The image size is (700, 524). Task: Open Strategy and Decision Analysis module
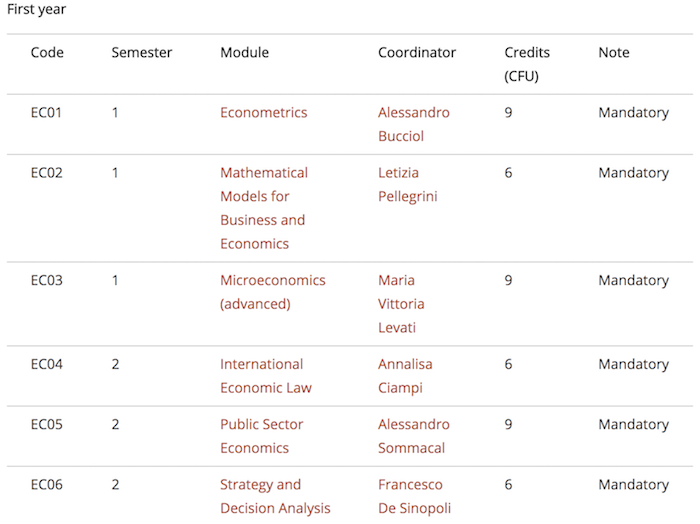(x=275, y=496)
